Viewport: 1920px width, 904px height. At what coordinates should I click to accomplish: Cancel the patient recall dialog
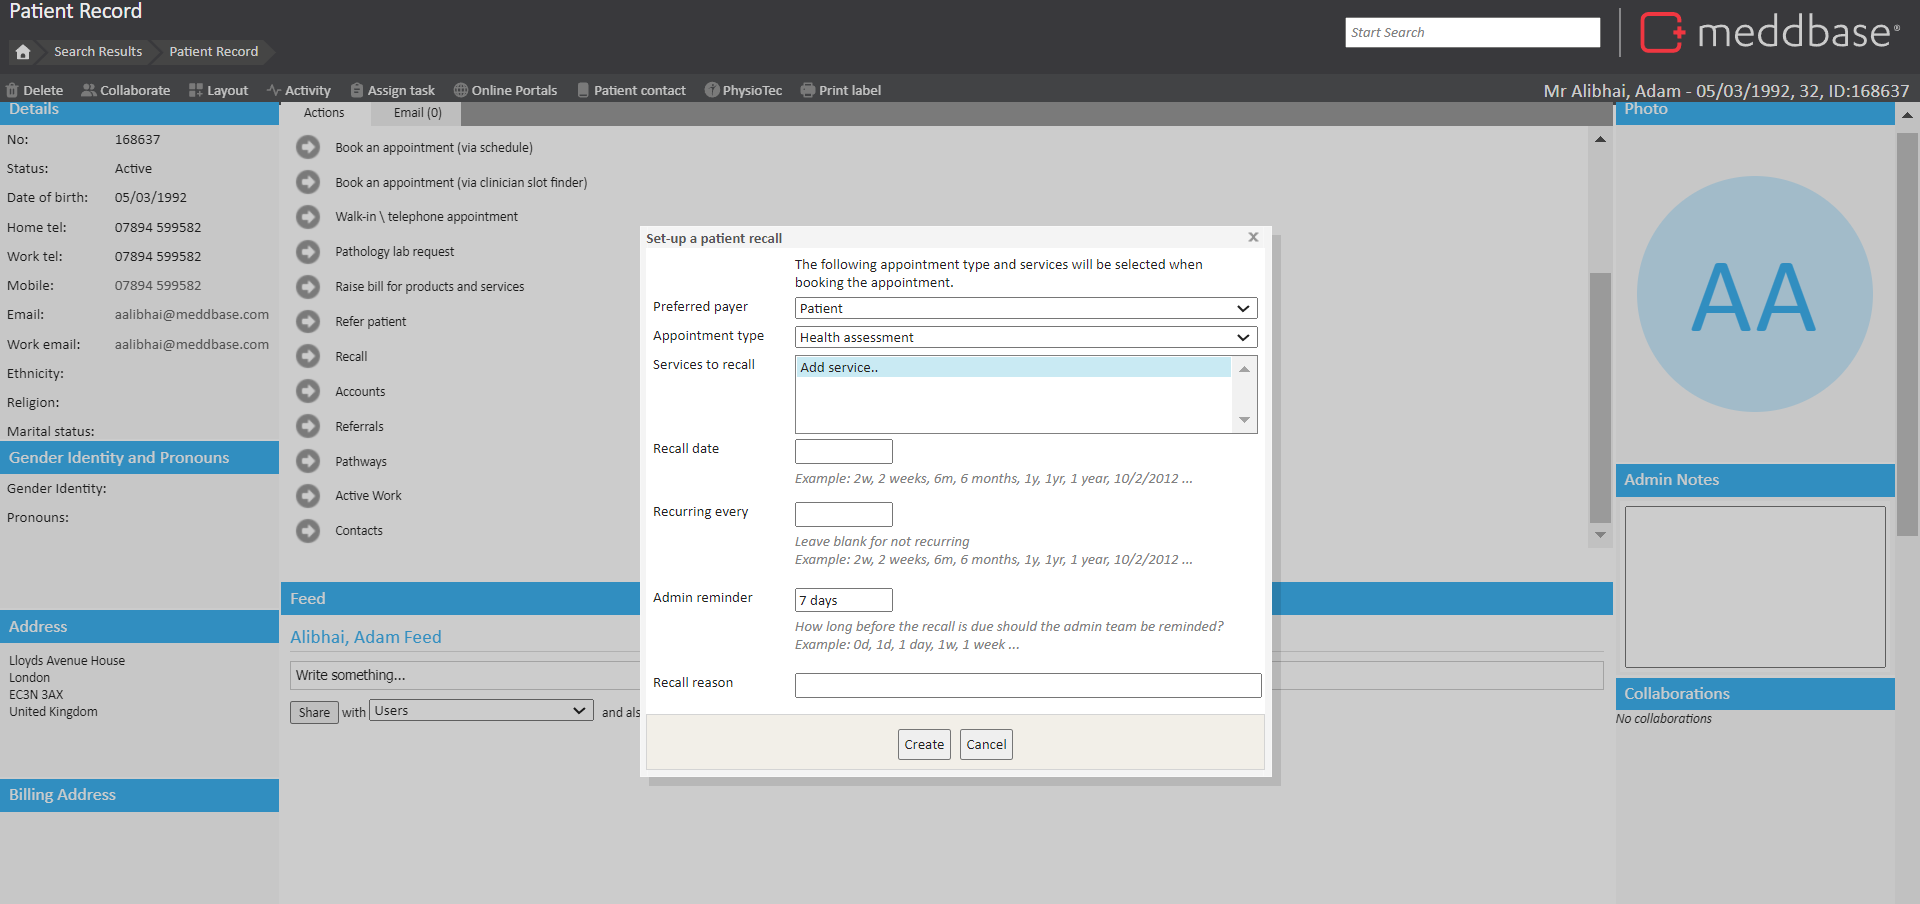[986, 744]
